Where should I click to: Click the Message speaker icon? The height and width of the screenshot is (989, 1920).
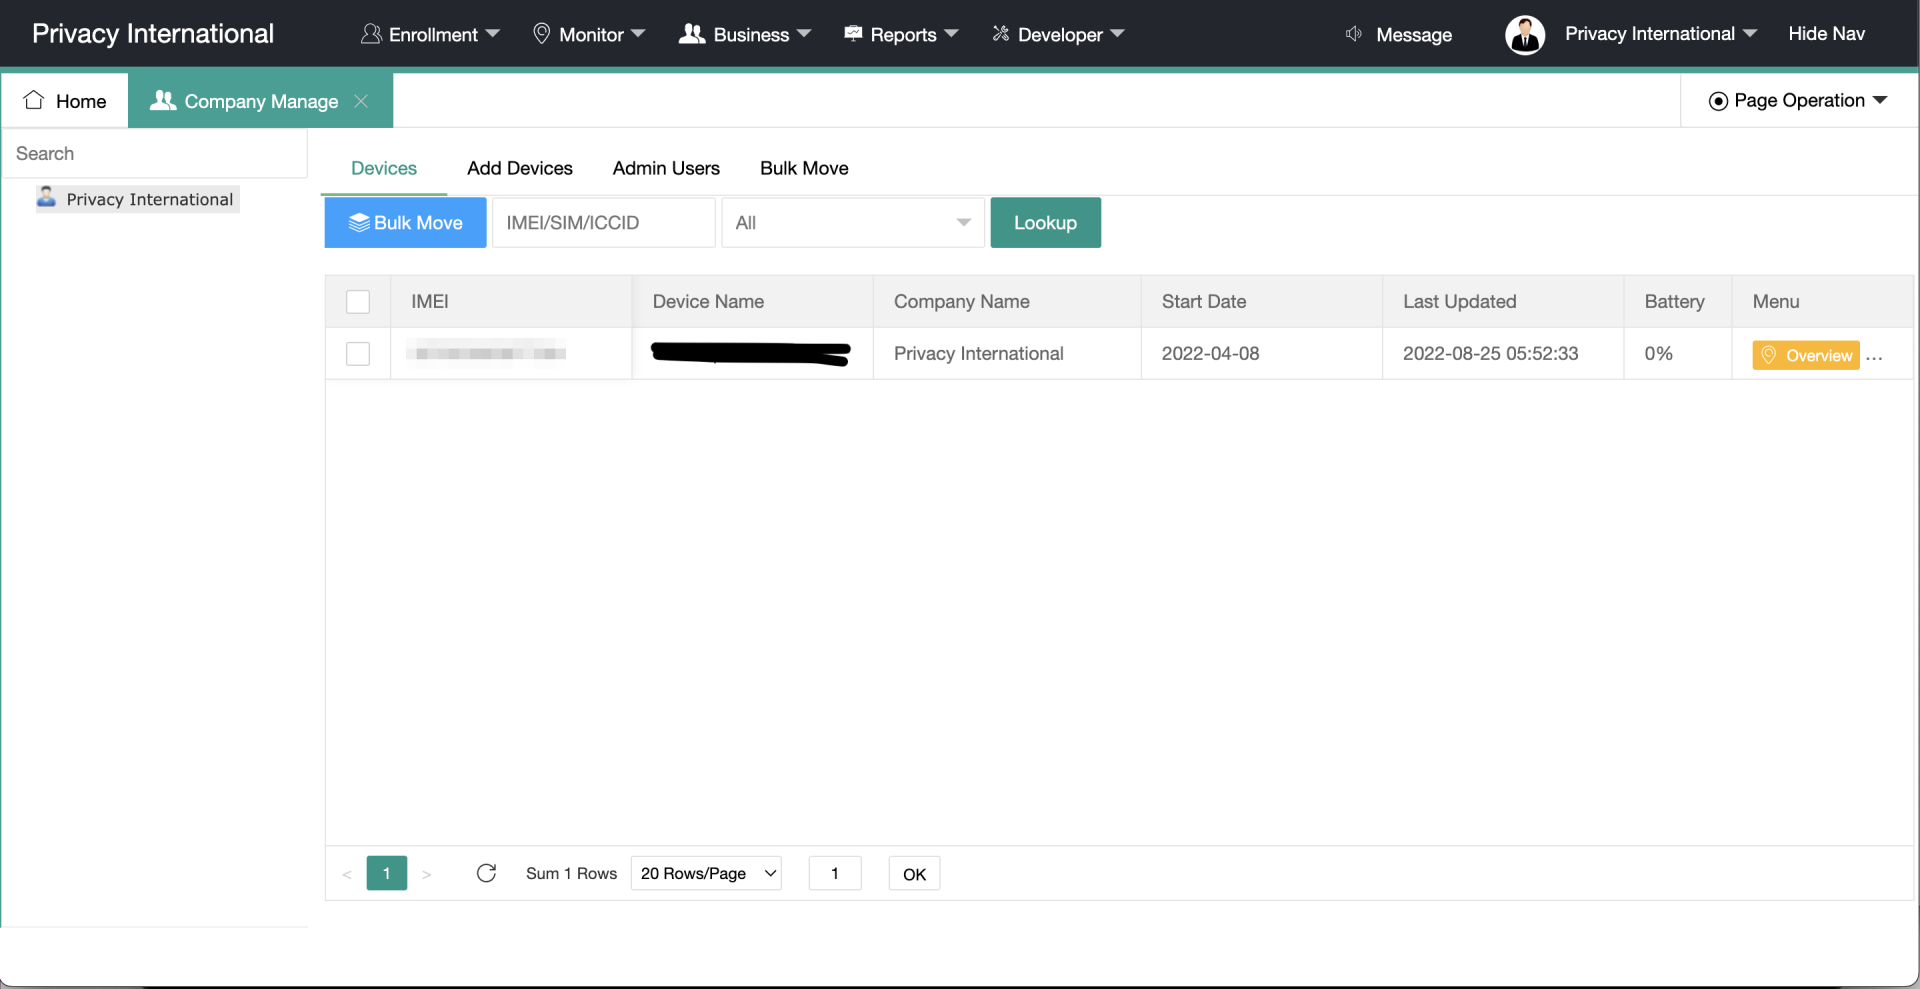(x=1354, y=35)
